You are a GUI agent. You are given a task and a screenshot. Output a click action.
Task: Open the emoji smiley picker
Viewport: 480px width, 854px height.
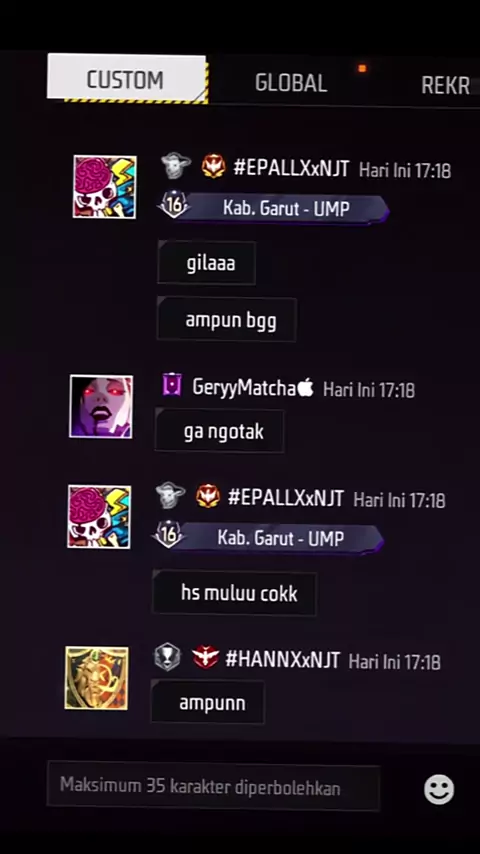coord(439,789)
